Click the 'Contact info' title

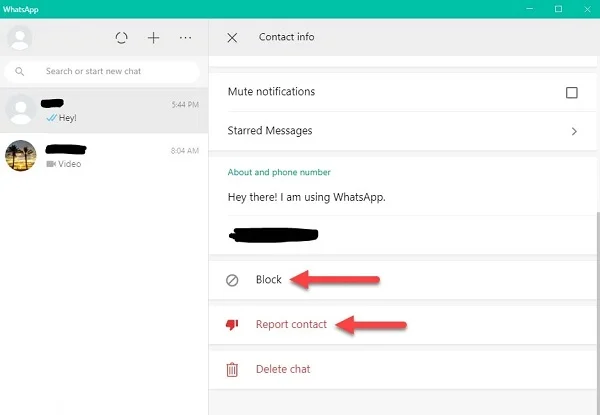tap(287, 37)
